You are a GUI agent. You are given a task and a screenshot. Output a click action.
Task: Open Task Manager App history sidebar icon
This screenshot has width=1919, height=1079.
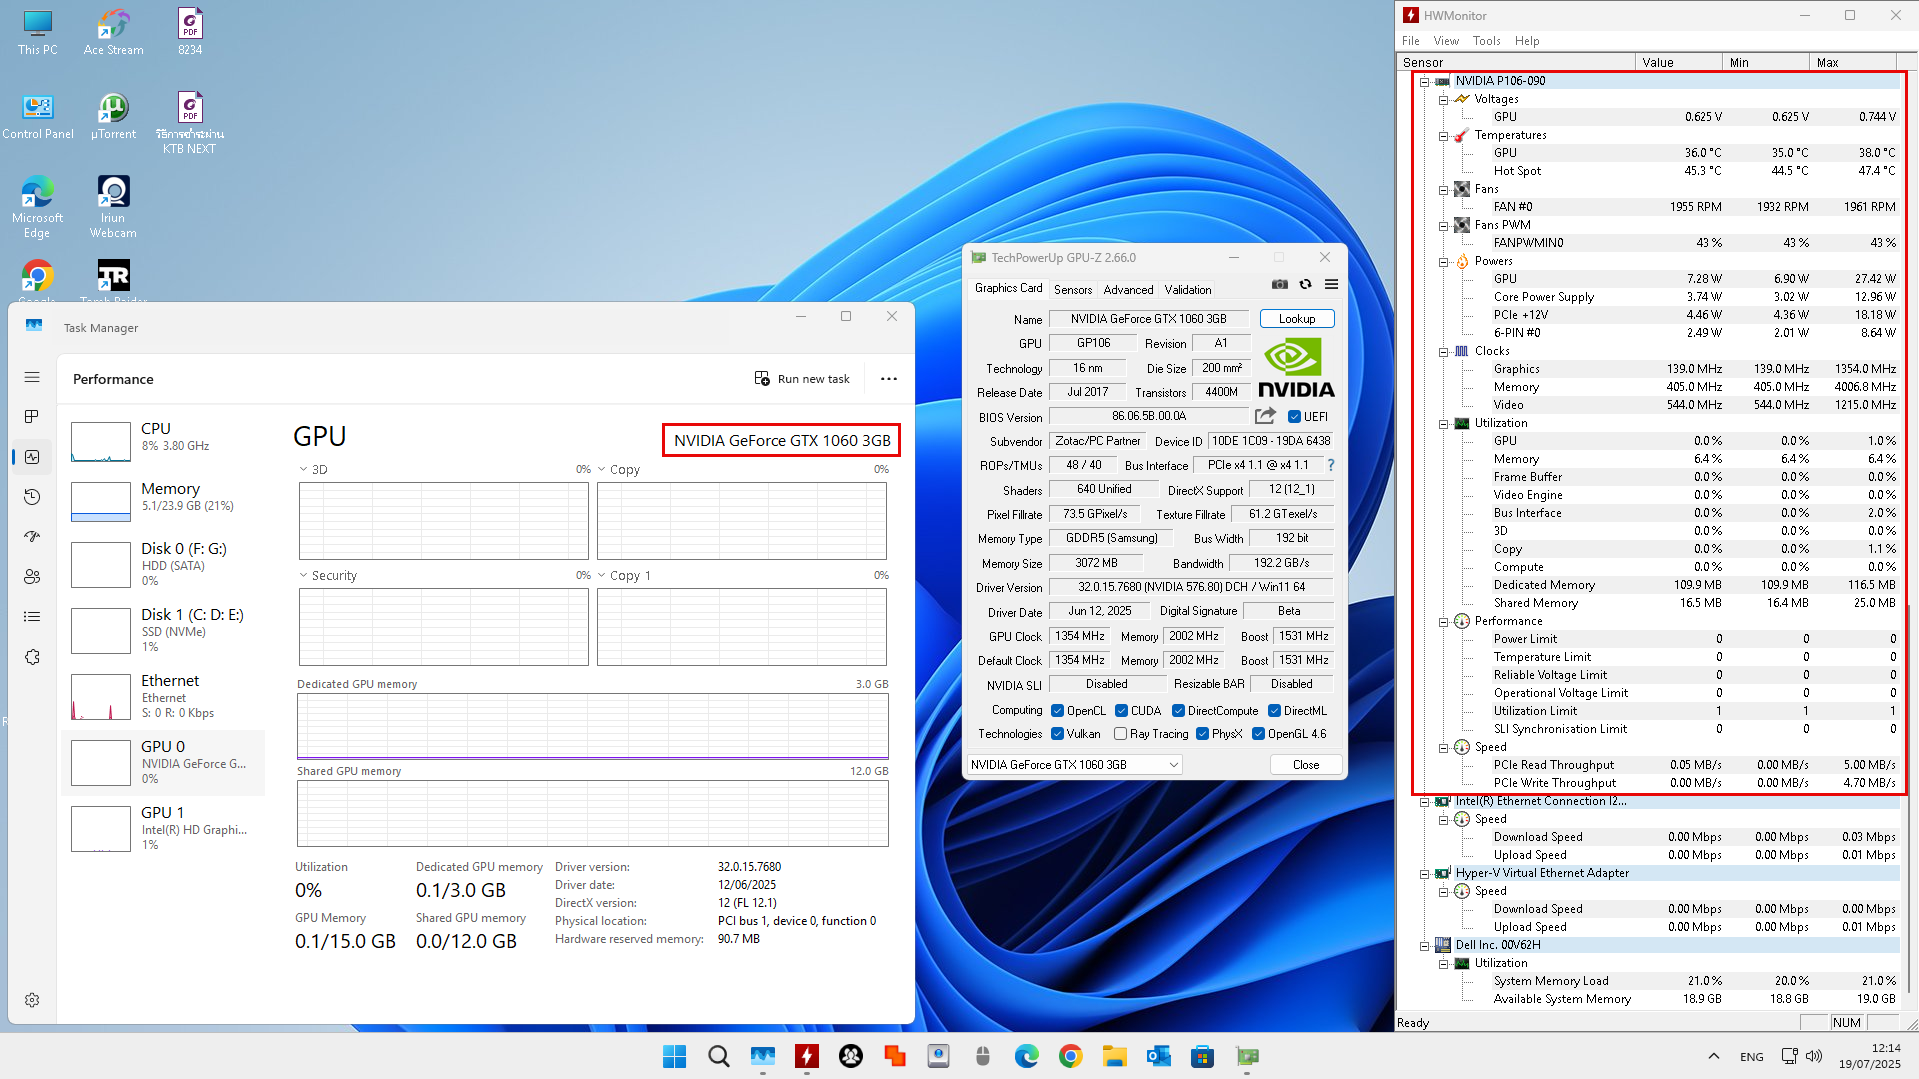point(32,497)
